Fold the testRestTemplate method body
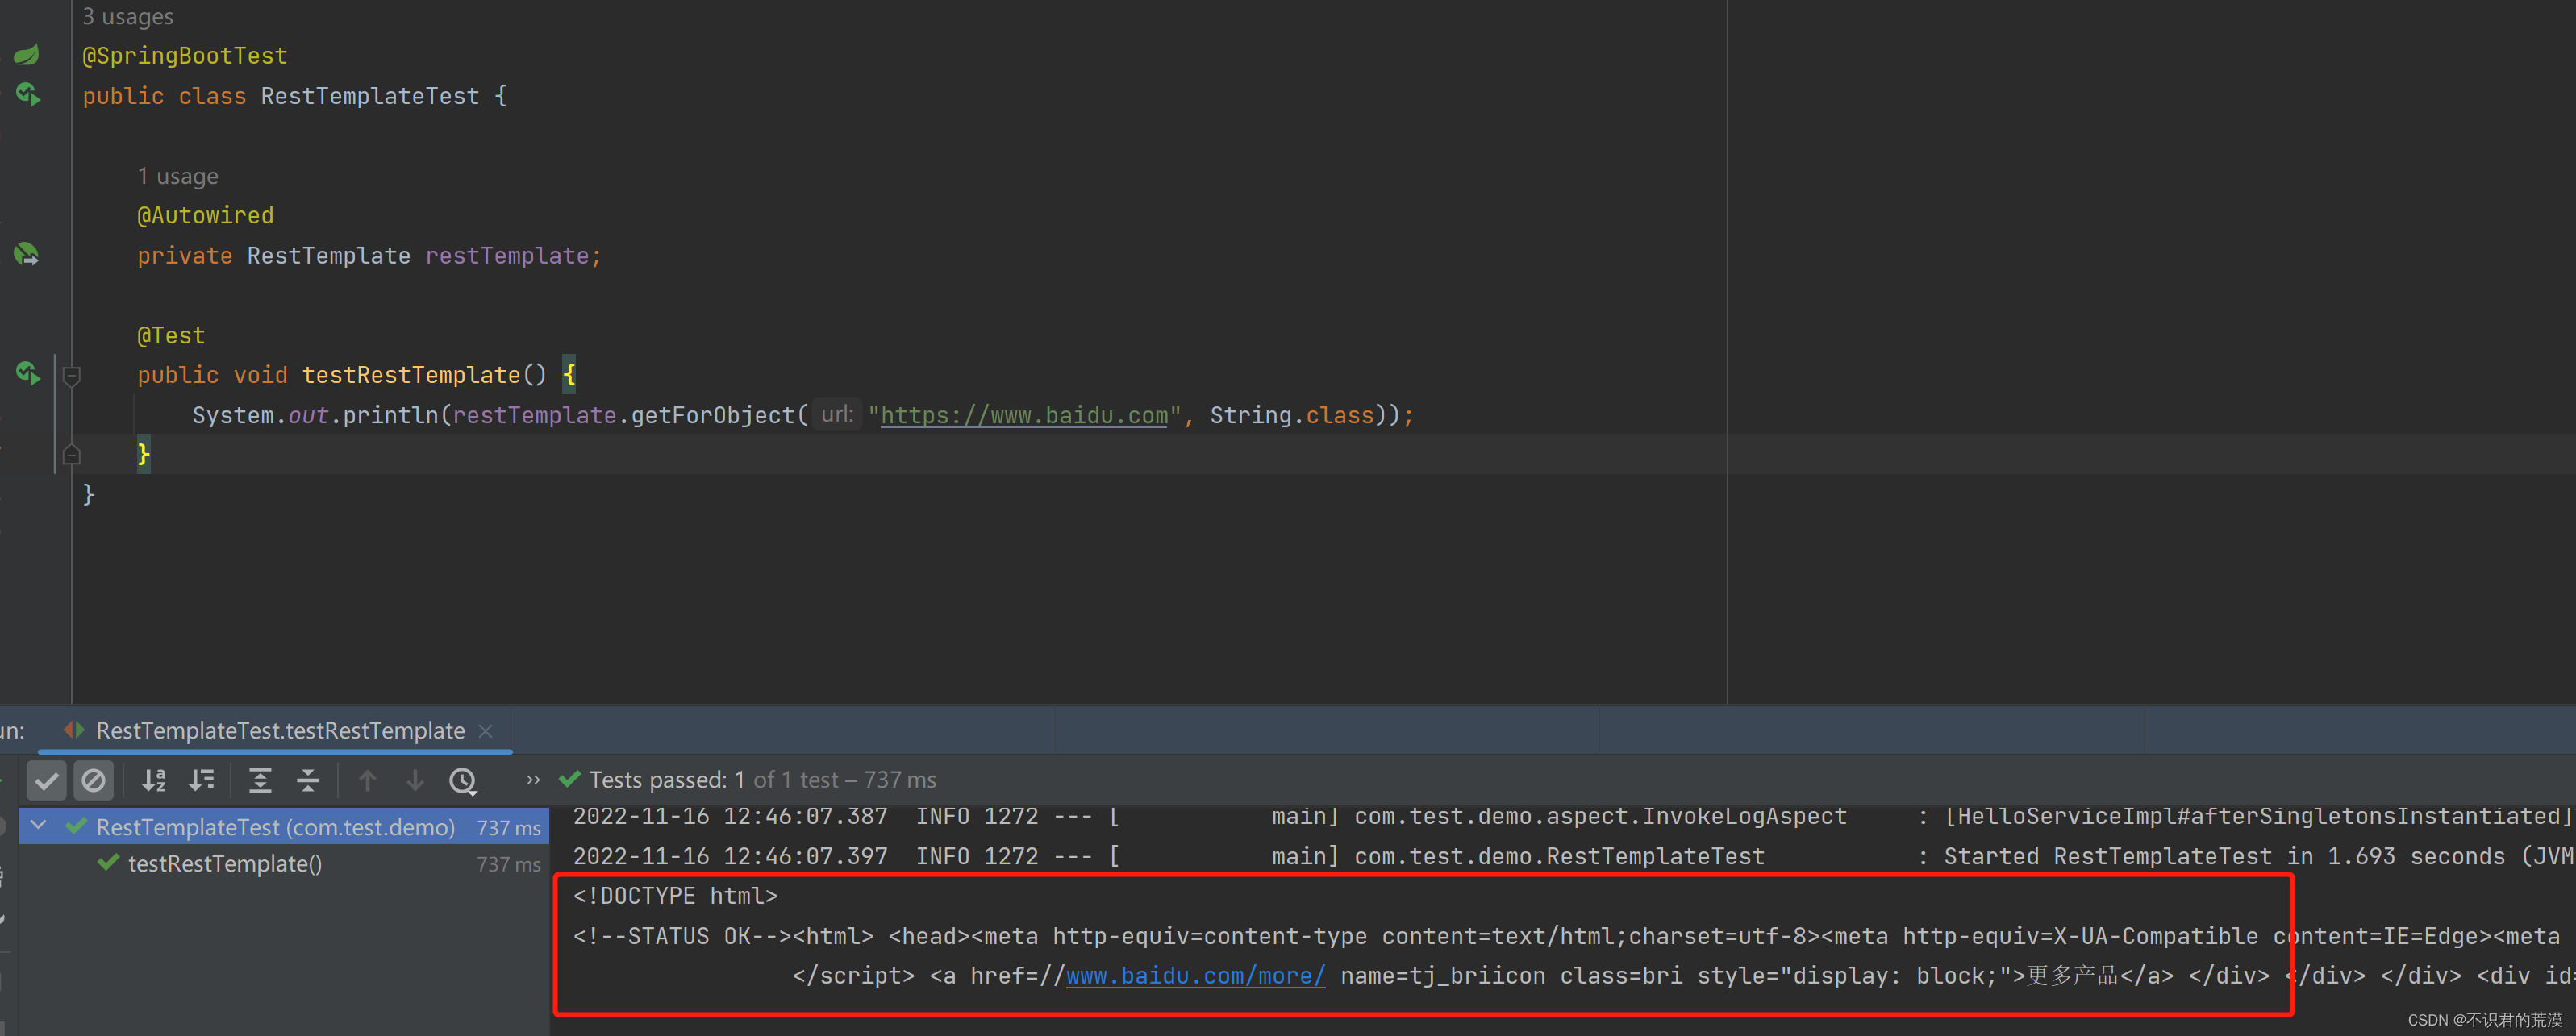Image resolution: width=2576 pixels, height=1036 pixels. [71, 376]
